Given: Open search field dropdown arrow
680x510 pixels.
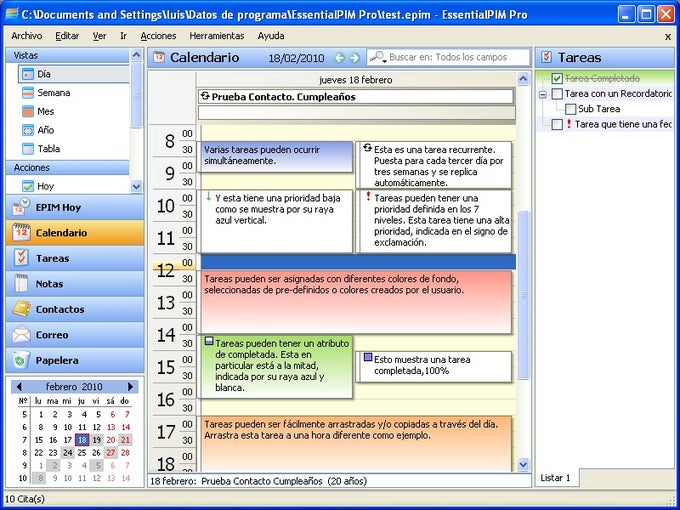Looking at the screenshot, I should coord(384,62).
